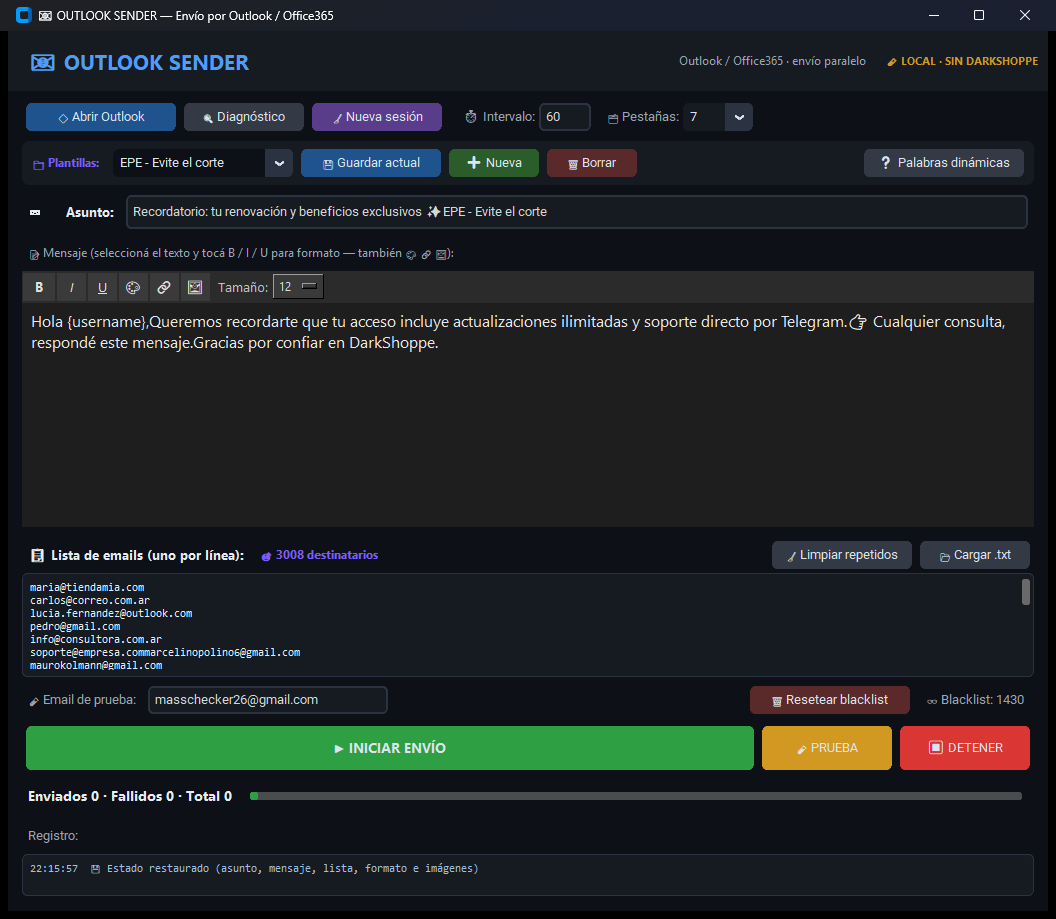The height and width of the screenshot is (919, 1056).
Task: Create a template using the Nueva button
Action: coord(494,163)
